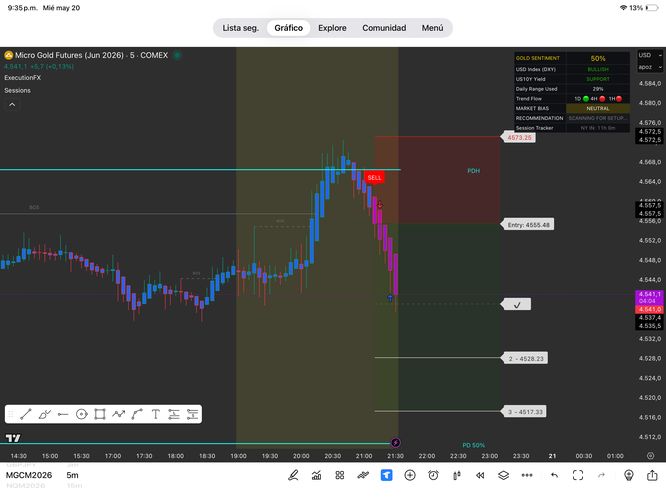The image size is (666, 500).
Task: Open the three-dots more options
Action: pos(527,475)
